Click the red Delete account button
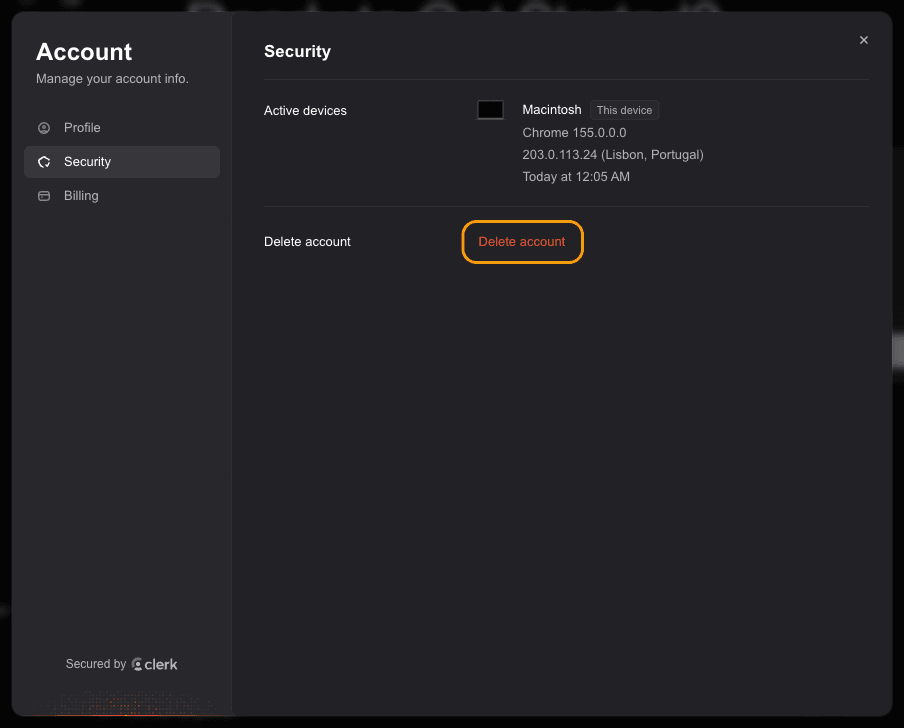This screenshot has height=728, width=904. coord(522,242)
